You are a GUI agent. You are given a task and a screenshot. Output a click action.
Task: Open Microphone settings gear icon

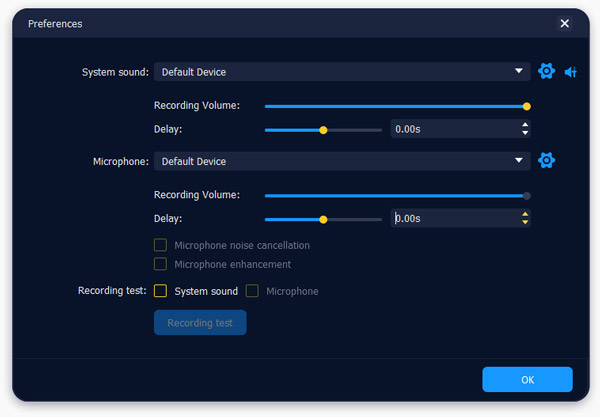click(x=546, y=161)
